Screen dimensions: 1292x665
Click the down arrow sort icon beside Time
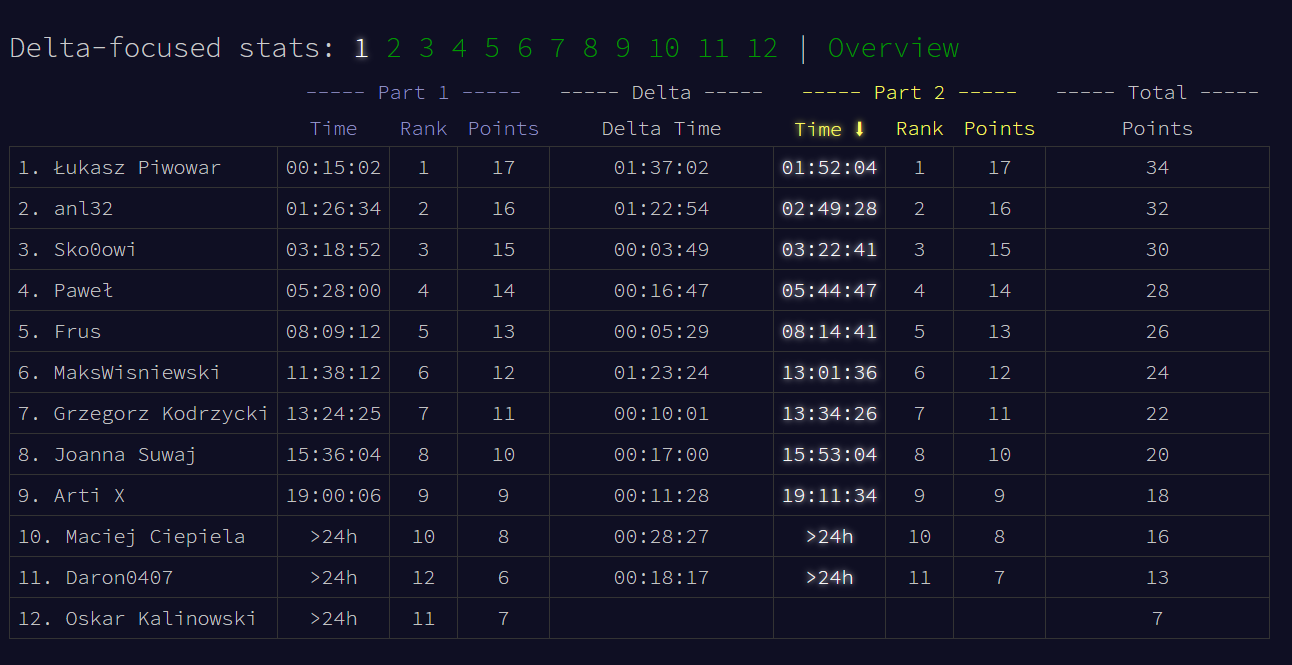859,129
